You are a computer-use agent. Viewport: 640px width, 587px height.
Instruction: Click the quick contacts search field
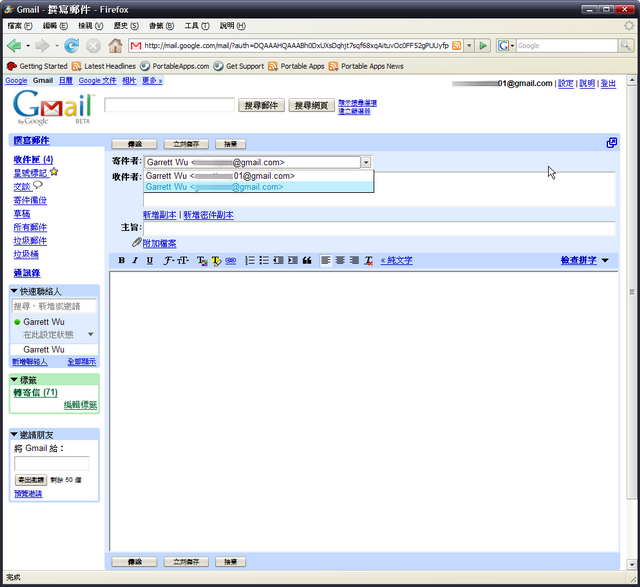(x=54, y=306)
